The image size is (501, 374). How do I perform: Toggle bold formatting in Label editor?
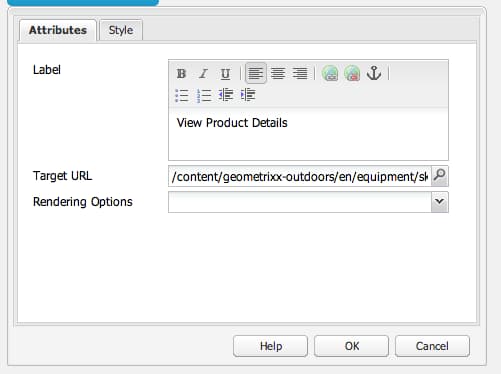pos(181,73)
